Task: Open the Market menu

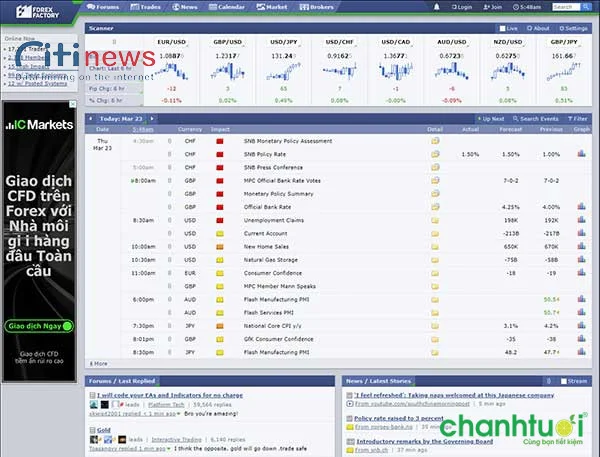Action: (272, 7)
